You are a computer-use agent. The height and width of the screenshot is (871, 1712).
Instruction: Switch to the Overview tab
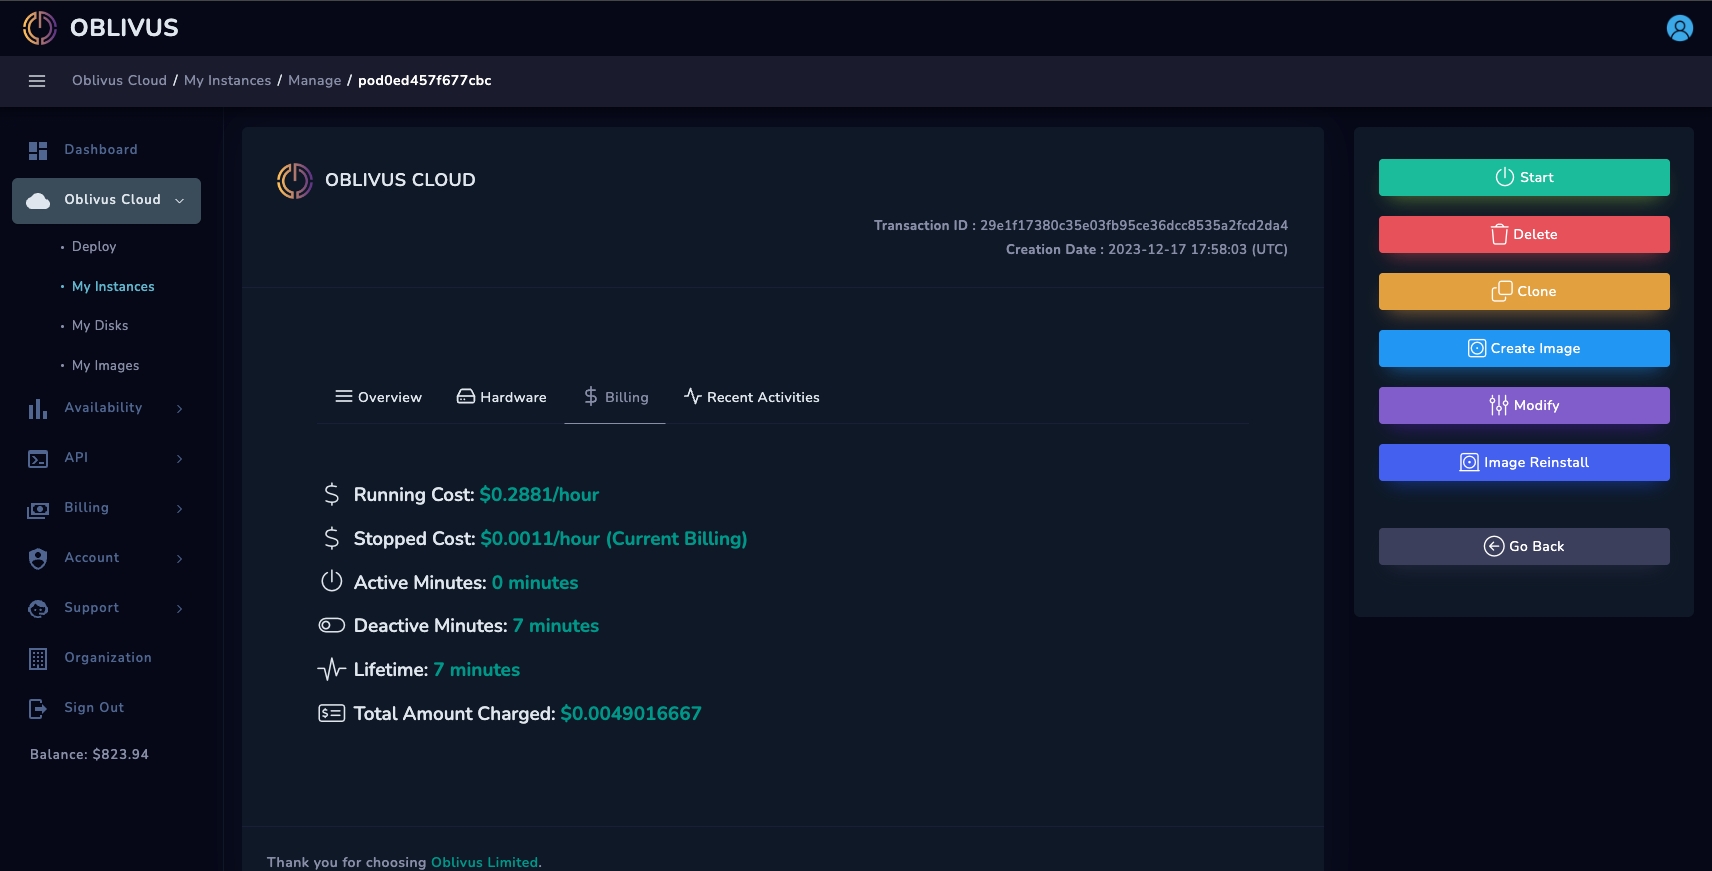click(378, 397)
